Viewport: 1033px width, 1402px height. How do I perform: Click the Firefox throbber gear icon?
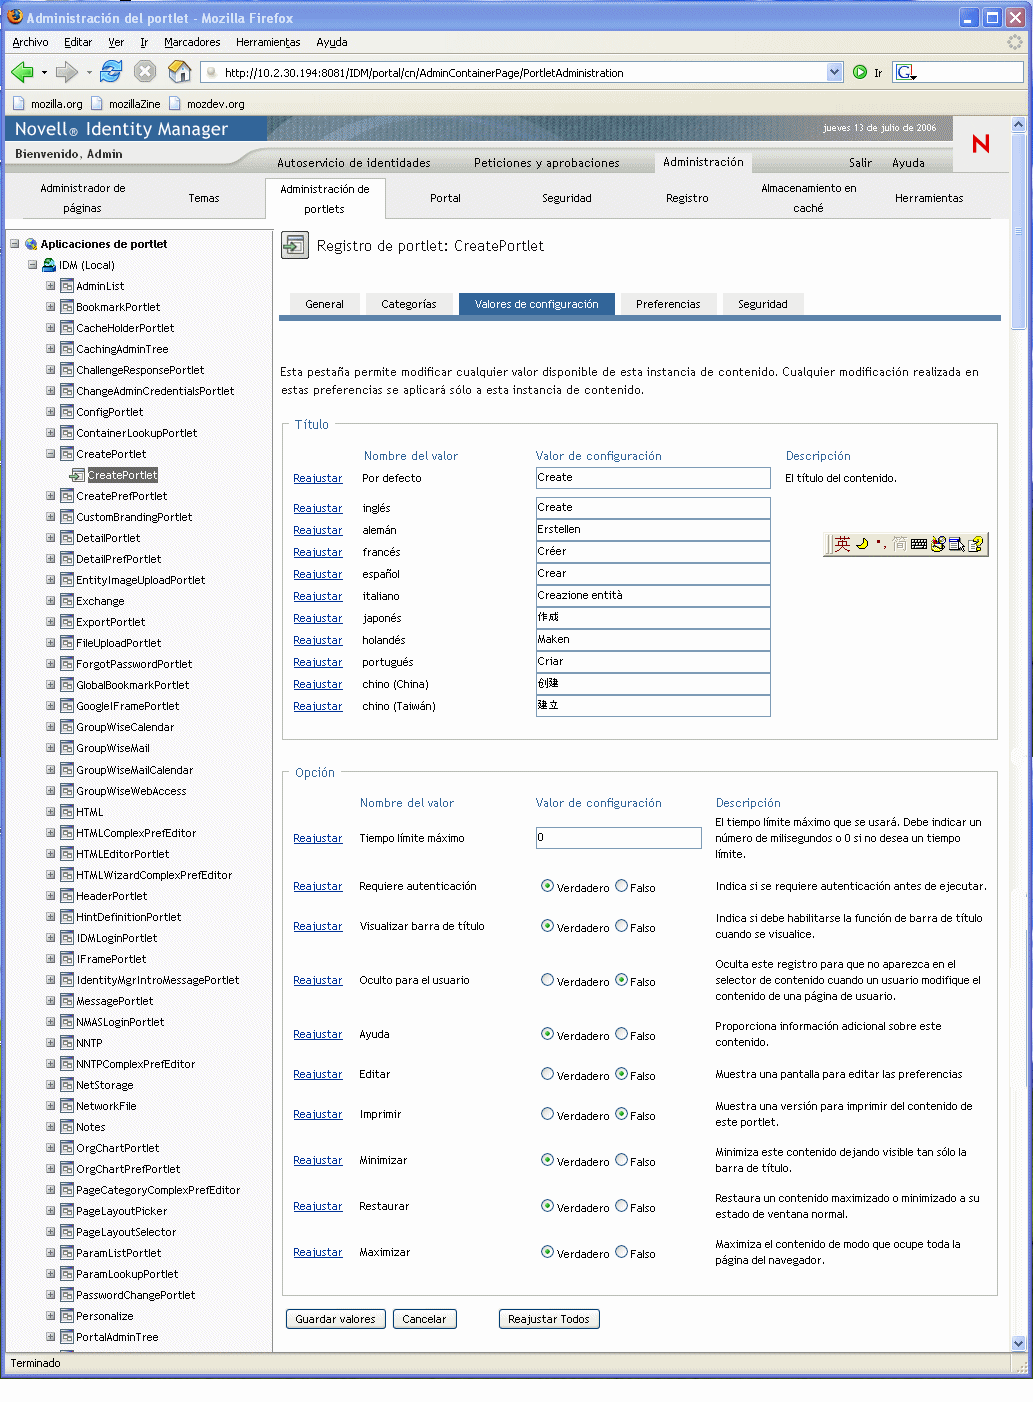pos(1015,42)
